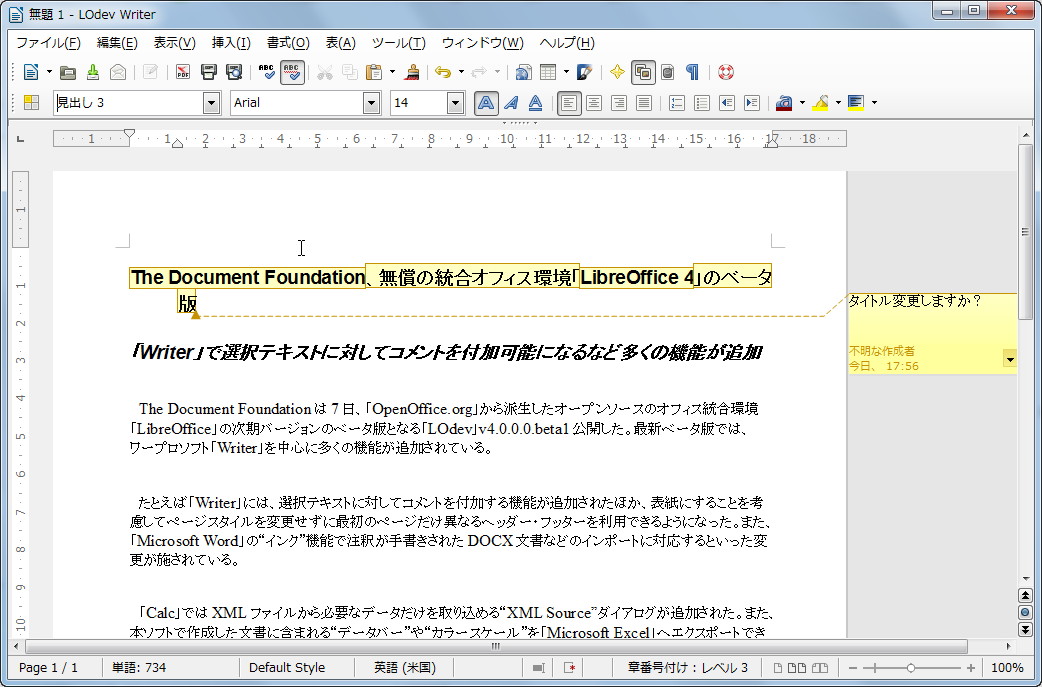Image resolution: width=1042 pixels, height=687 pixels.
Task: Toggle nonprinting characters pilcrow
Action: [692, 72]
